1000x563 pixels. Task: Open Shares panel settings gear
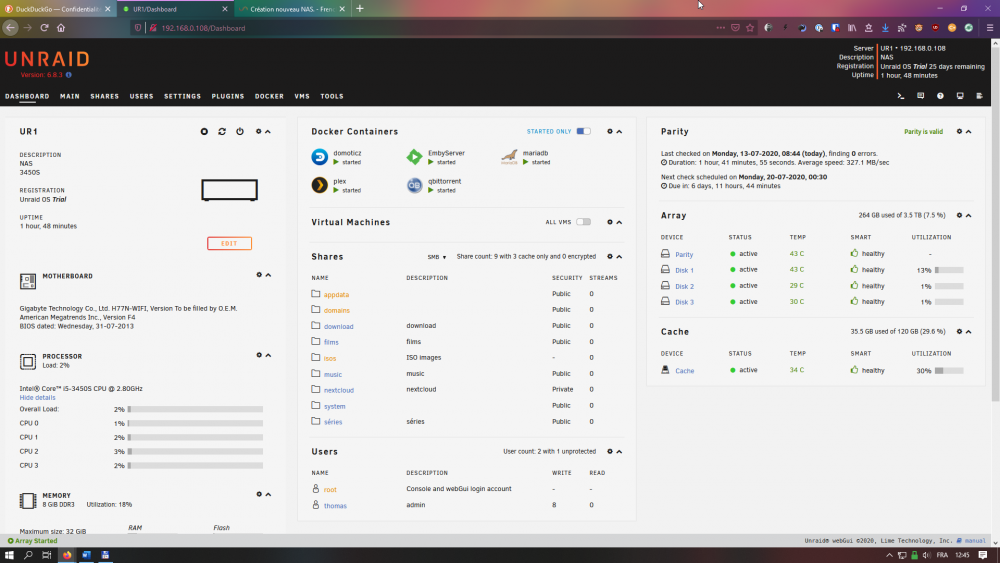[610, 256]
